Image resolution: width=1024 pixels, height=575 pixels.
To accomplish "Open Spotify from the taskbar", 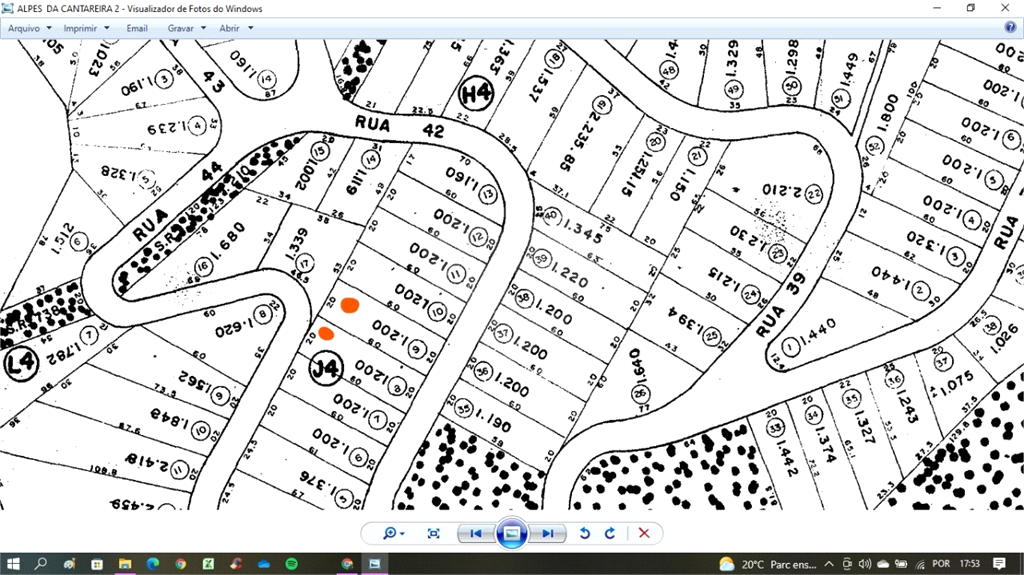I will 292,564.
